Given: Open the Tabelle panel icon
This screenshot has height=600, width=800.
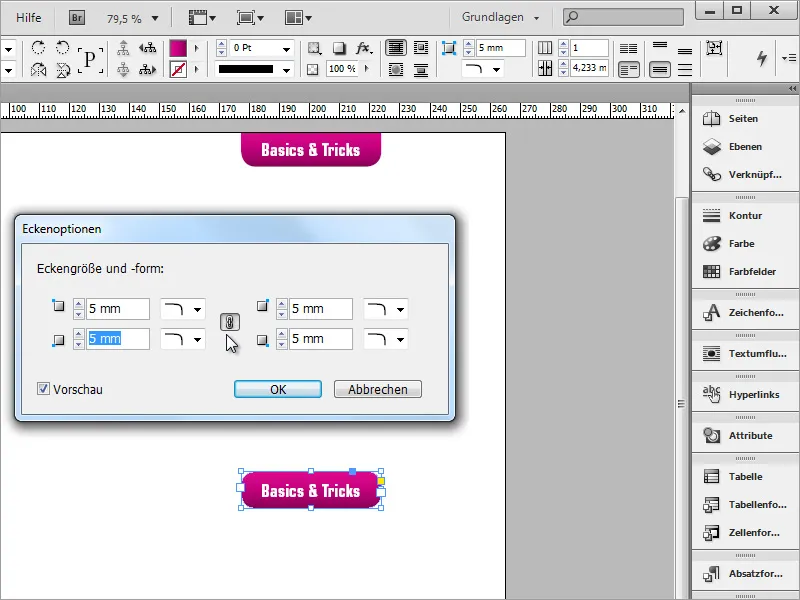Looking at the screenshot, I should (713, 477).
